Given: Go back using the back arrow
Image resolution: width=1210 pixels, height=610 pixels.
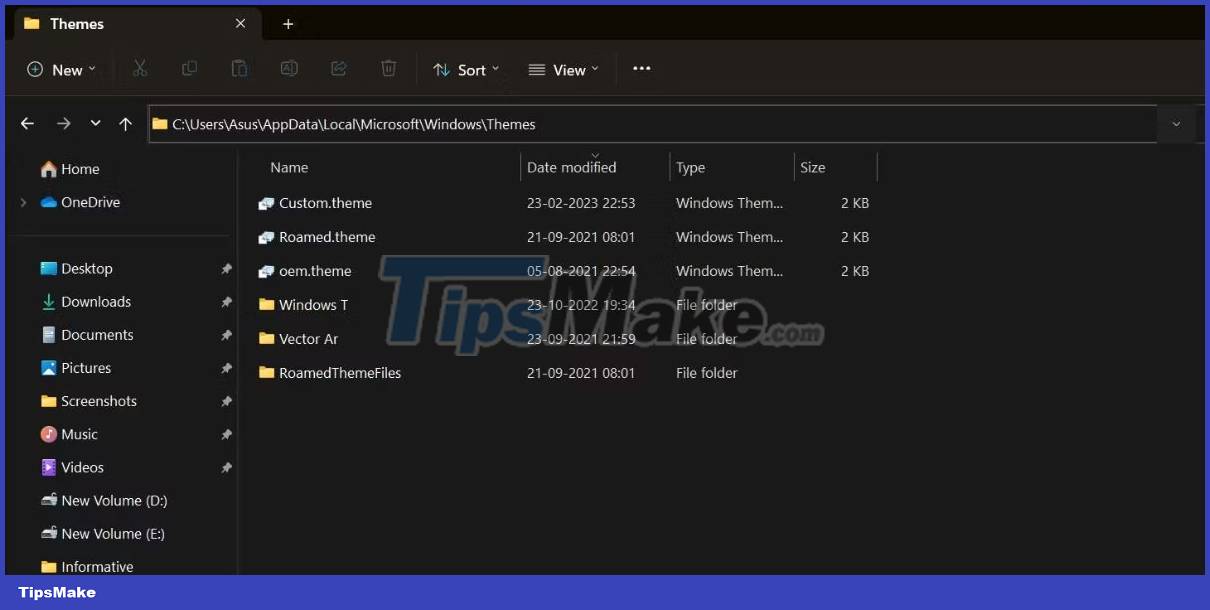Looking at the screenshot, I should click(27, 123).
